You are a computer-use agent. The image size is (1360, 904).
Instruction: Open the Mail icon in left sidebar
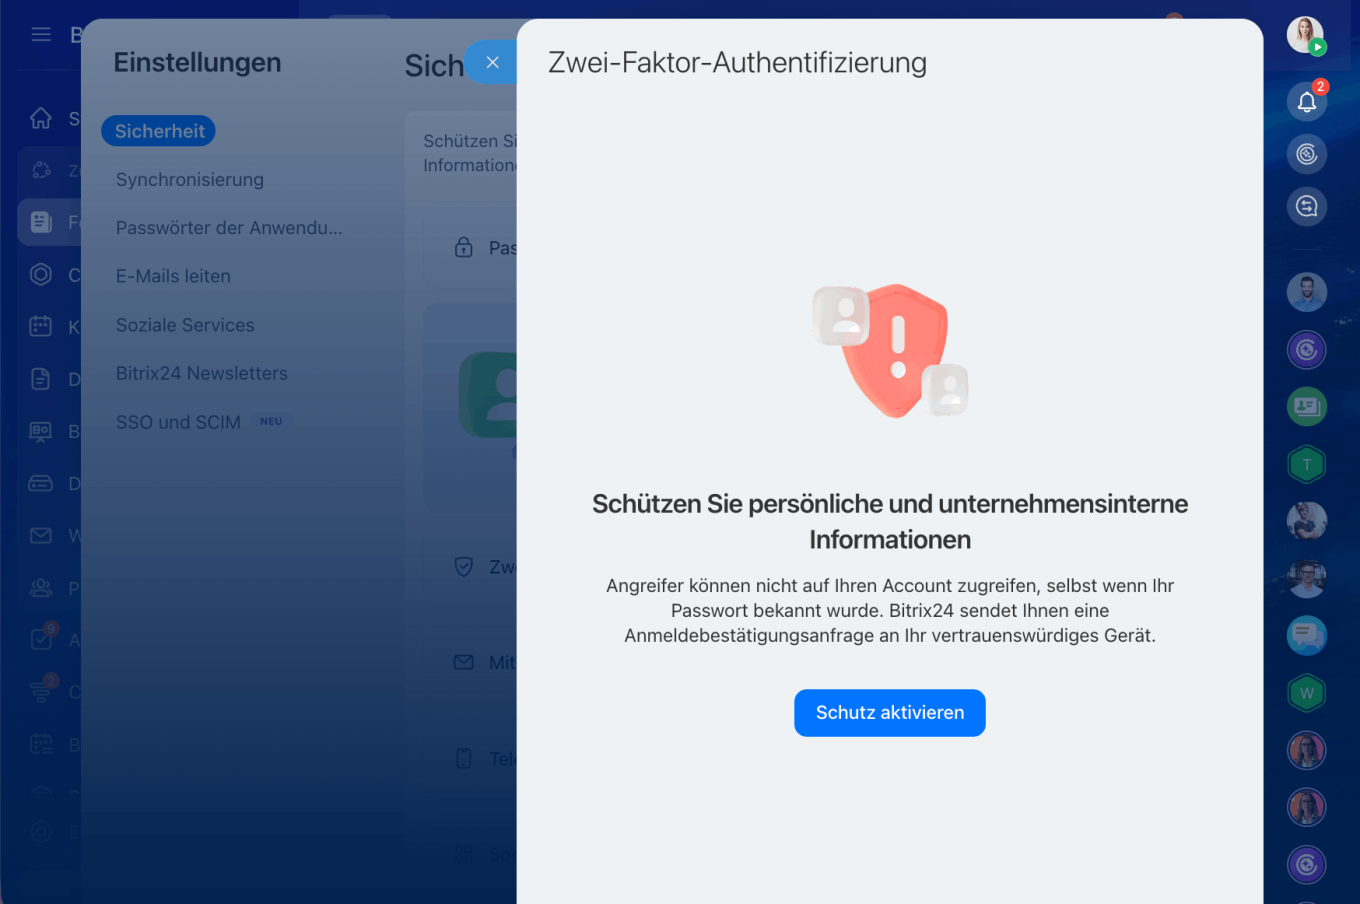[40, 535]
